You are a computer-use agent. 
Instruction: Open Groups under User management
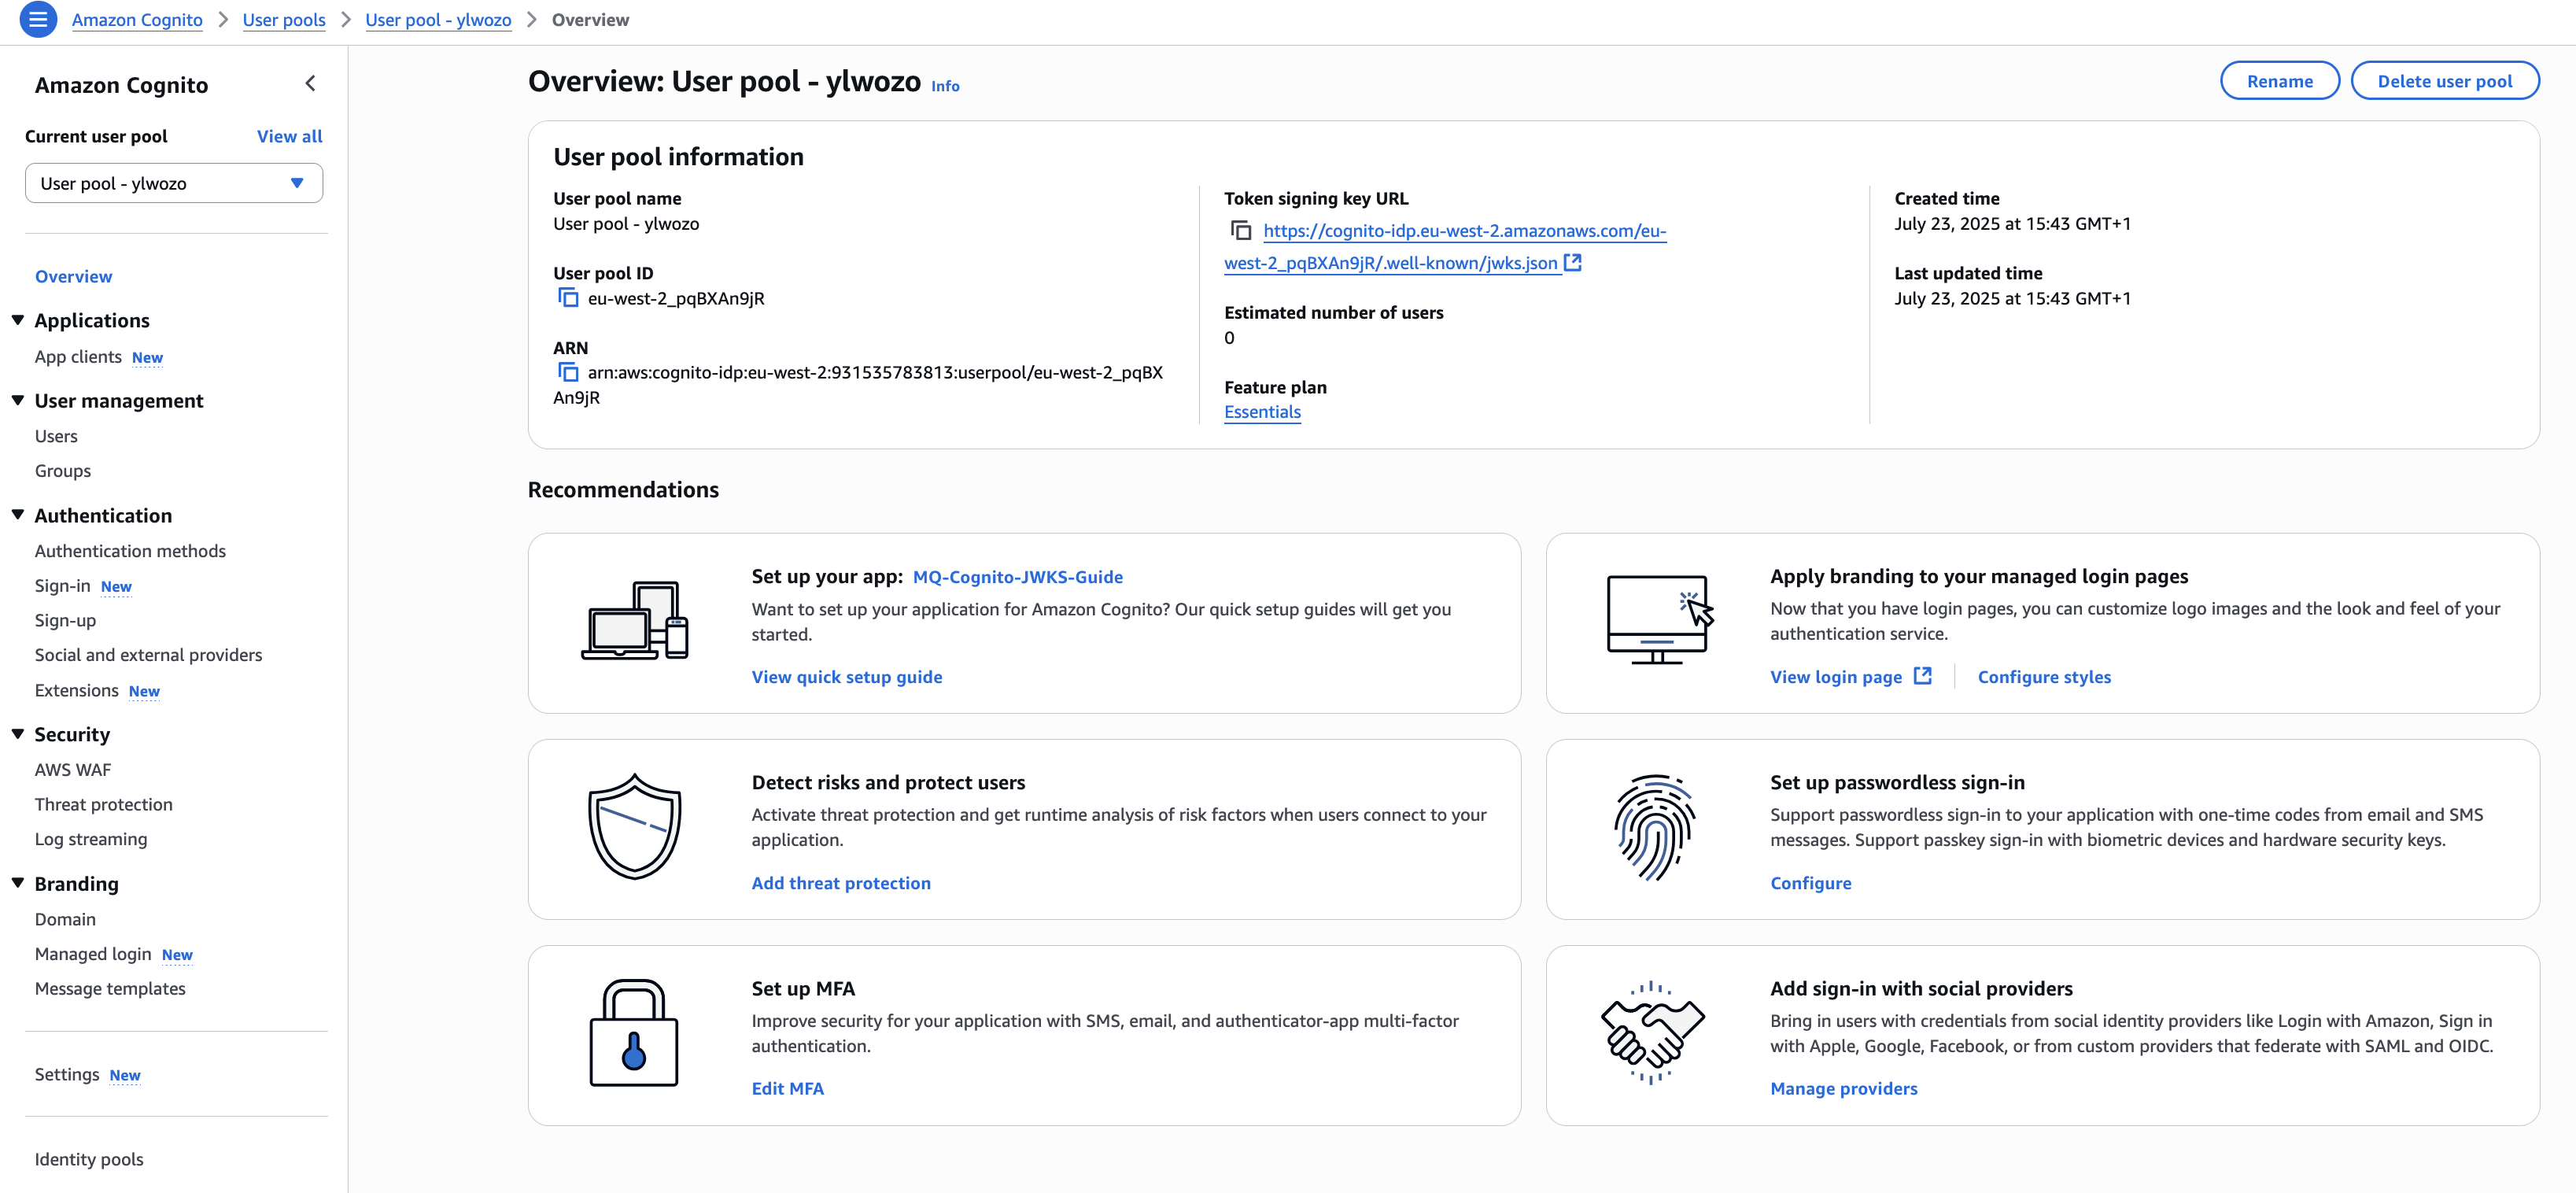click(63, 471)
